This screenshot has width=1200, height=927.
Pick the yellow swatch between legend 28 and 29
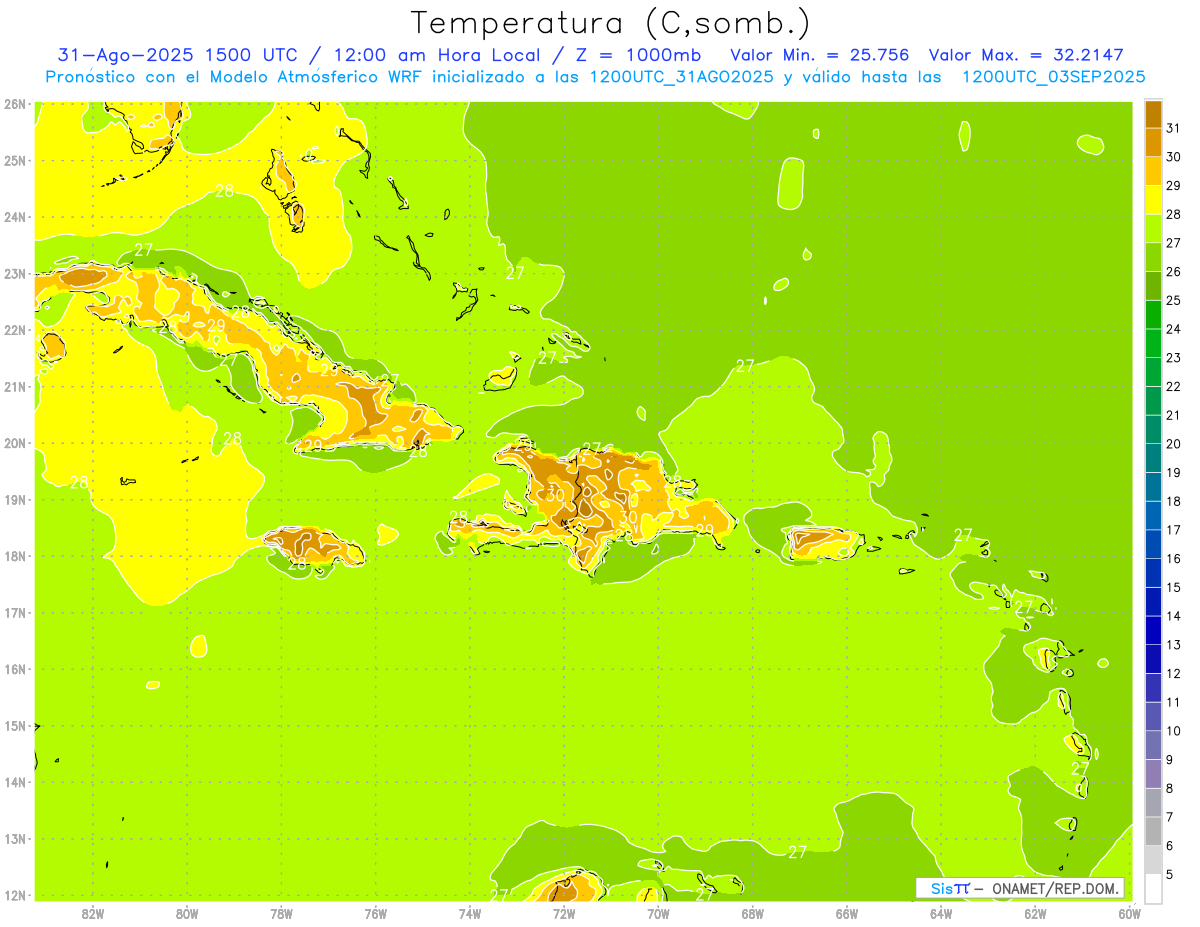[1153, 200]
